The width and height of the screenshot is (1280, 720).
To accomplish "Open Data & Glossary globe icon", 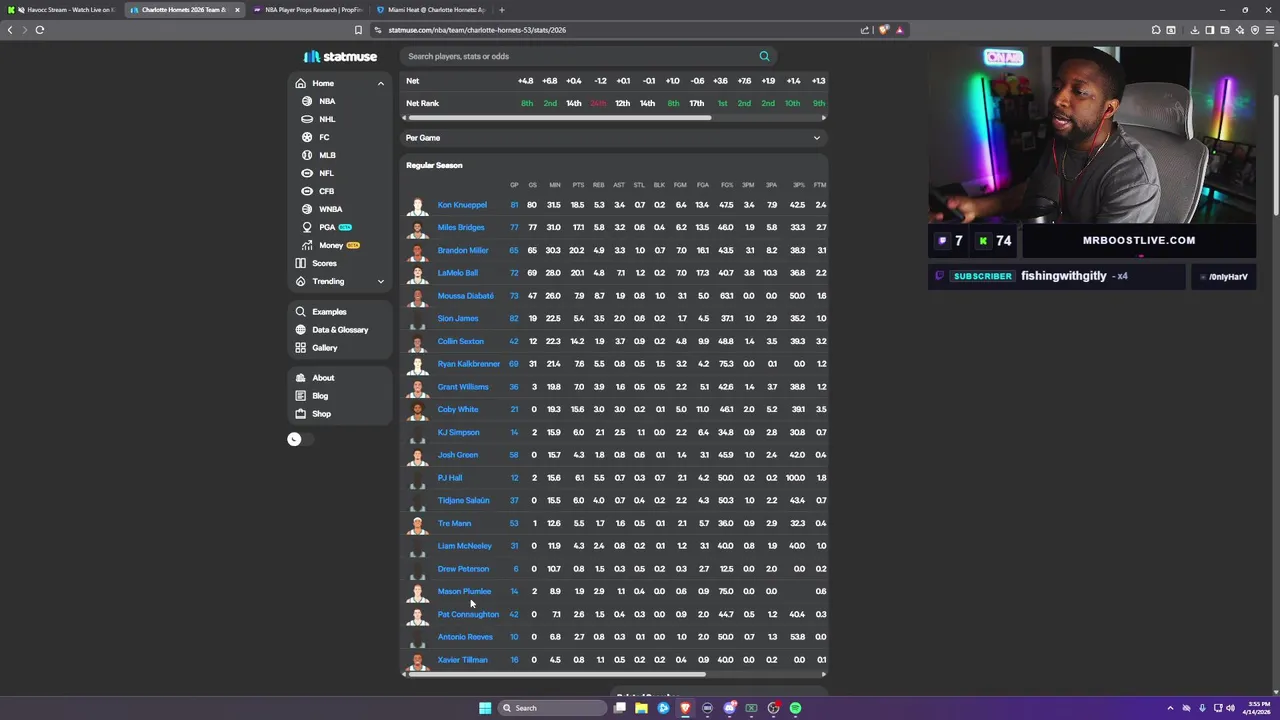I will [300, 330].
